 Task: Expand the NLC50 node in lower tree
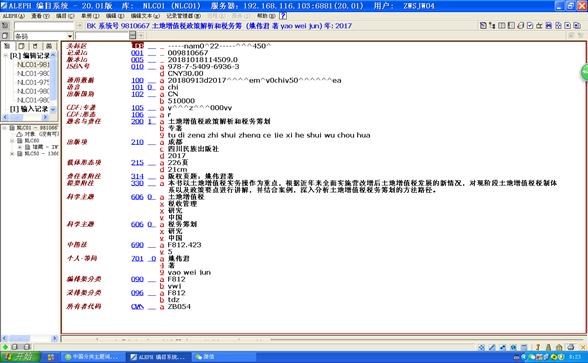12,153
